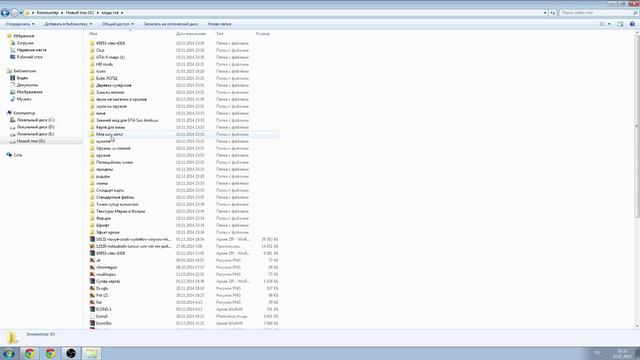Viewport: 640px width, 360px height.
Task: Click the Эффект крови folder icon
Action: [92, 232]
